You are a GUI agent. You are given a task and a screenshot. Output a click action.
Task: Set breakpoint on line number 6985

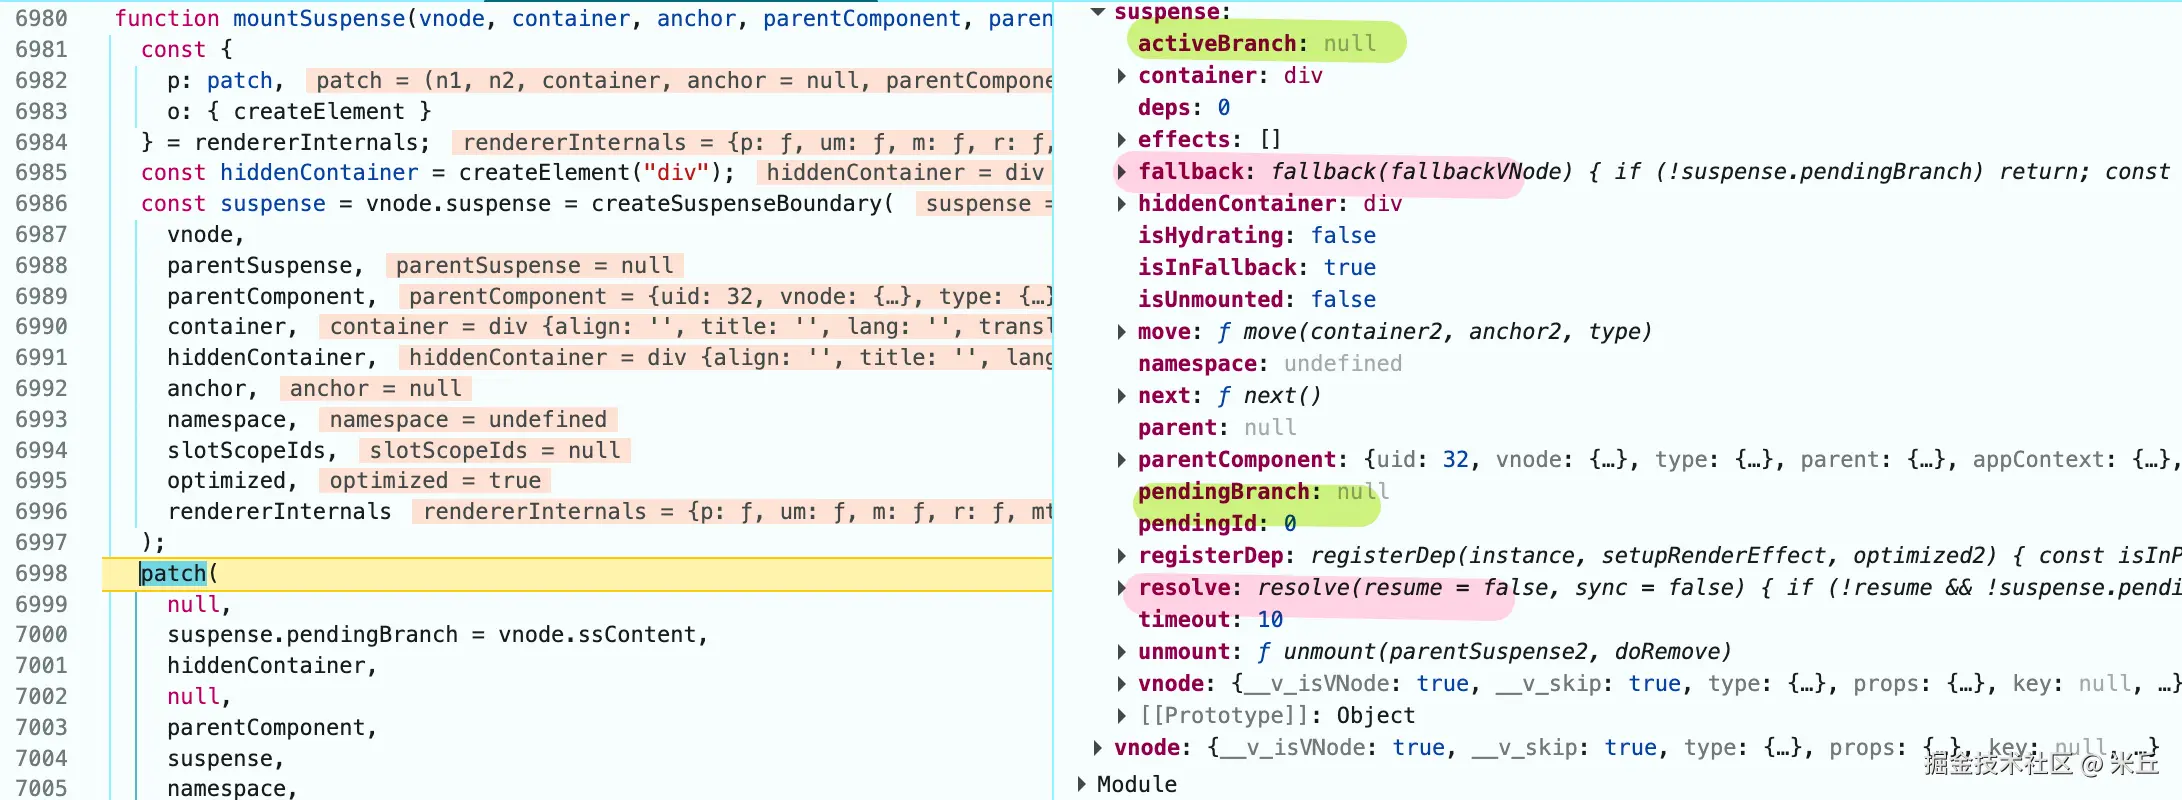tap(42, 172)
